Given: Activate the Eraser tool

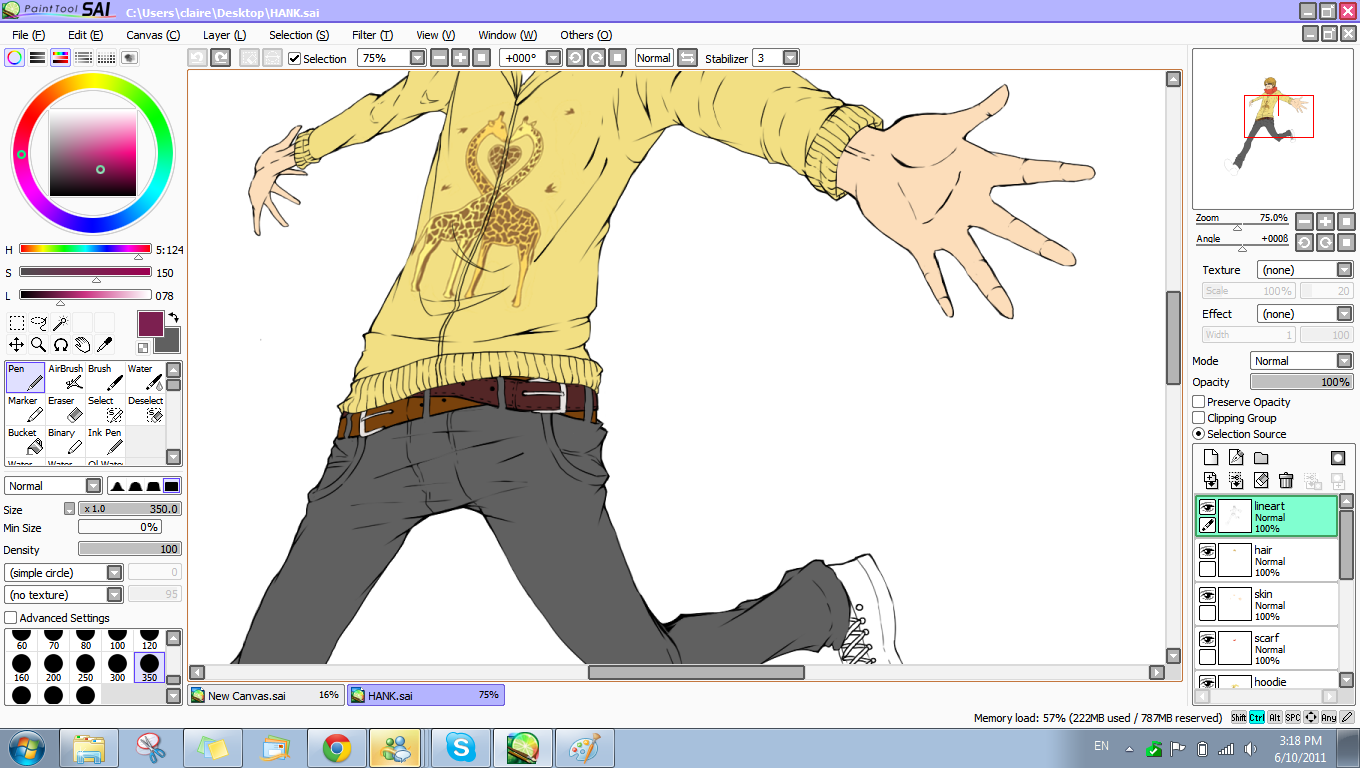Looking at the screenshot, I should (65, 409).
